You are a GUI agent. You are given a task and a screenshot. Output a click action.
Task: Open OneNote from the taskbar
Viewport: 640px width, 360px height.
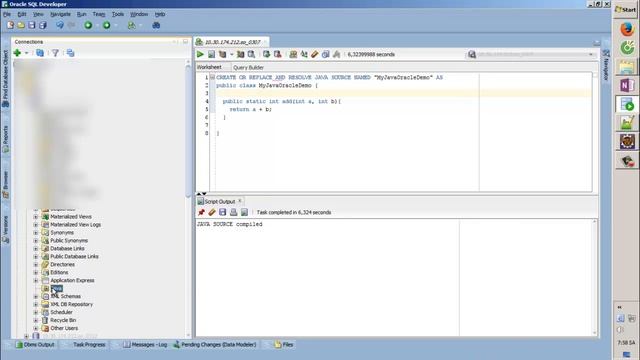pyautogui.click(x=627, y=85)
